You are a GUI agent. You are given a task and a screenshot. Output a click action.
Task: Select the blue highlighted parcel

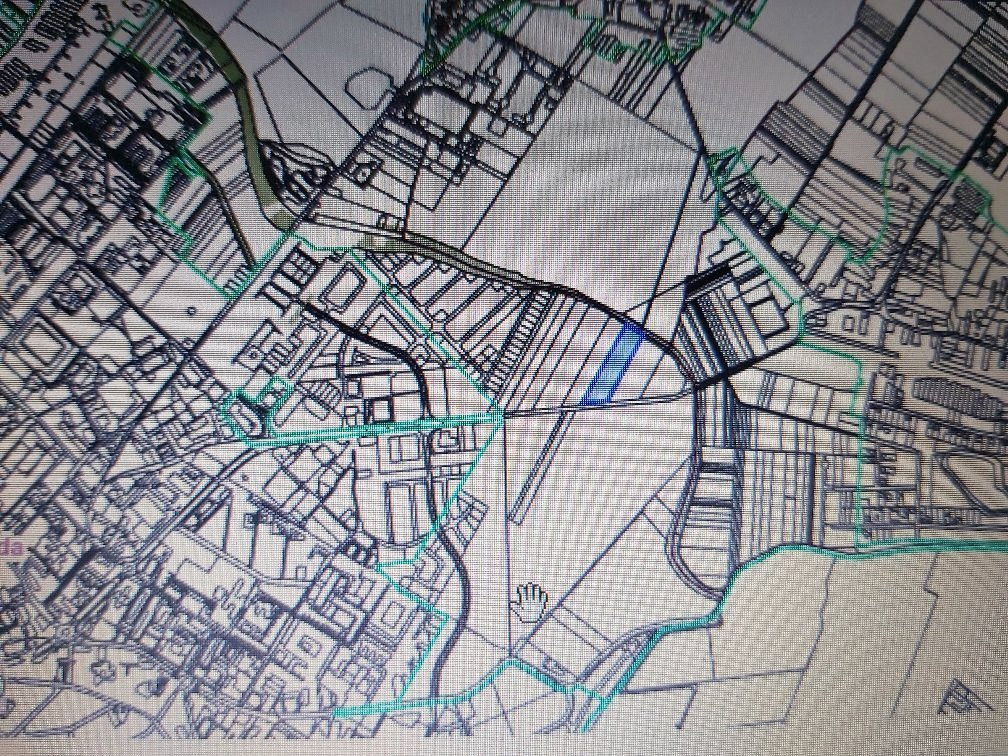[x=612, y=366]
